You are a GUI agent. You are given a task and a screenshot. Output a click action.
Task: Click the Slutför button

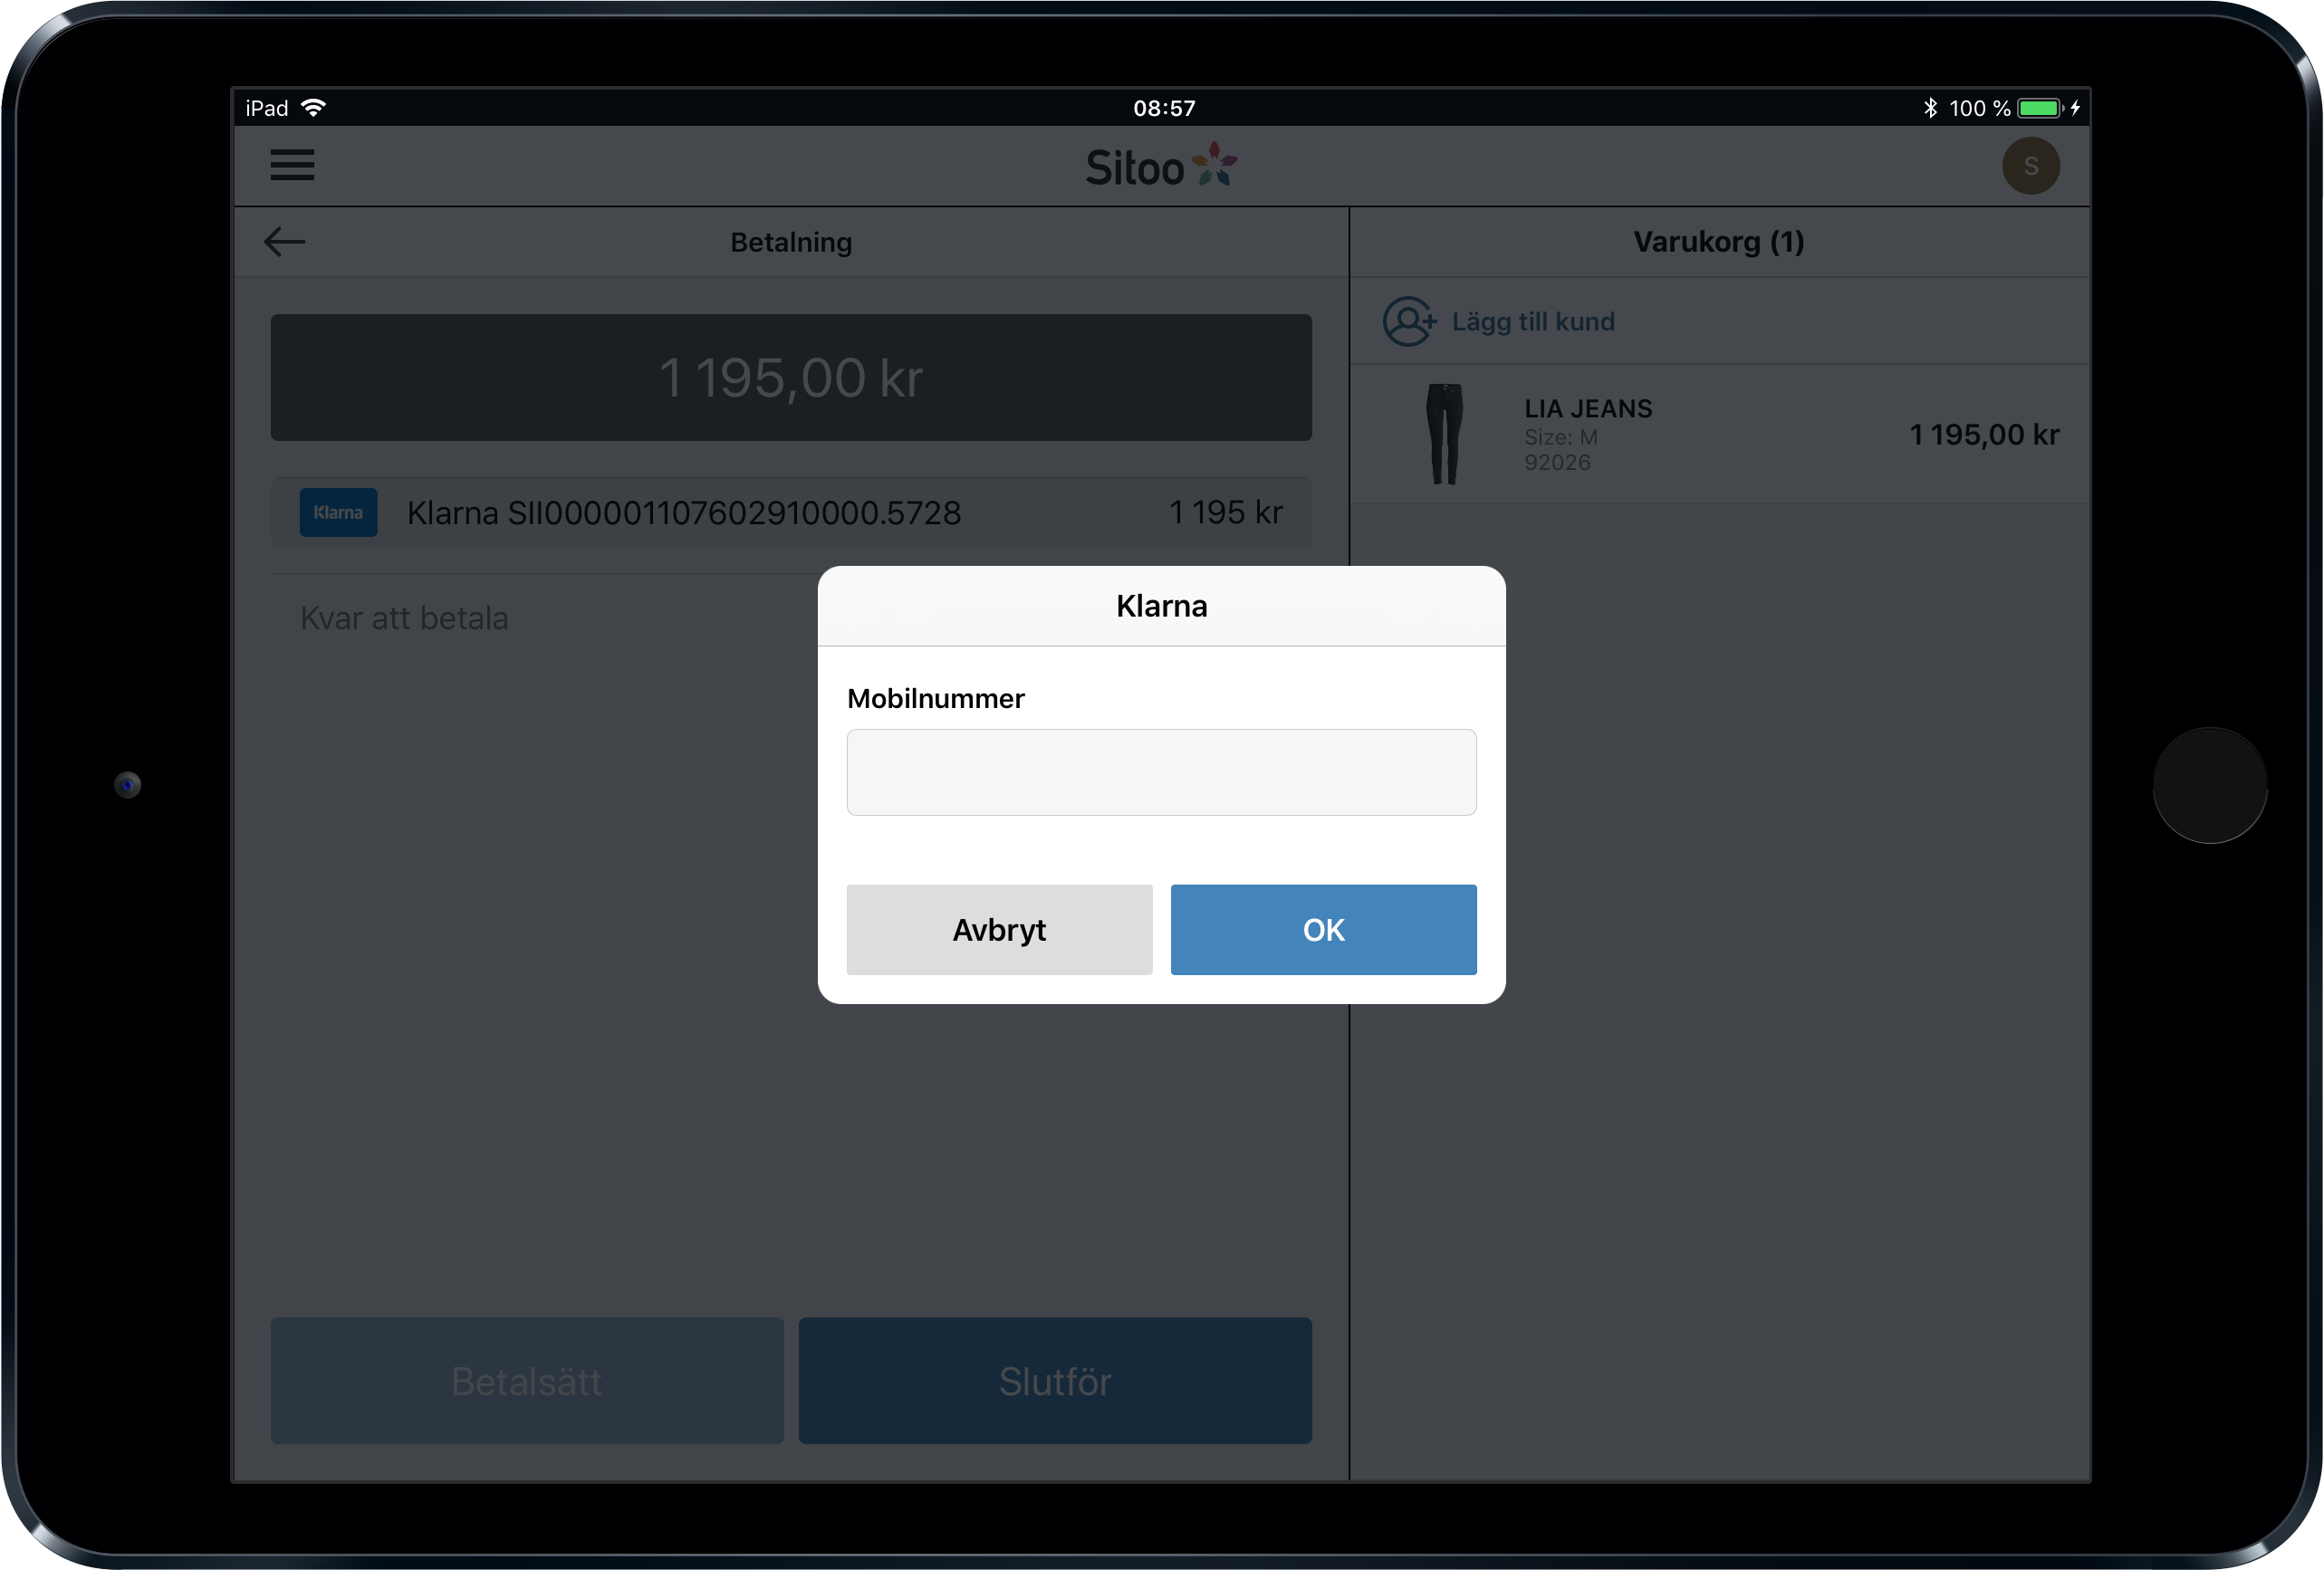1055,1381
